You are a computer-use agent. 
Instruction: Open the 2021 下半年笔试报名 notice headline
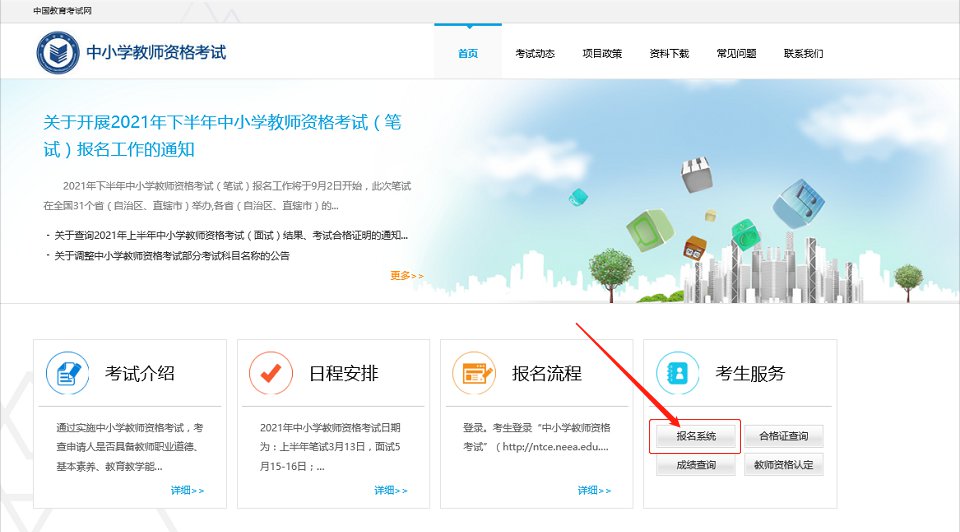222,136
